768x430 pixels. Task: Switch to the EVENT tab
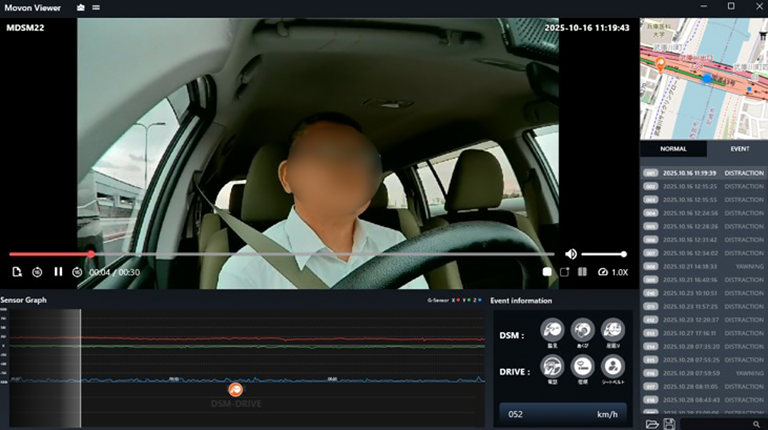point(740,149)
